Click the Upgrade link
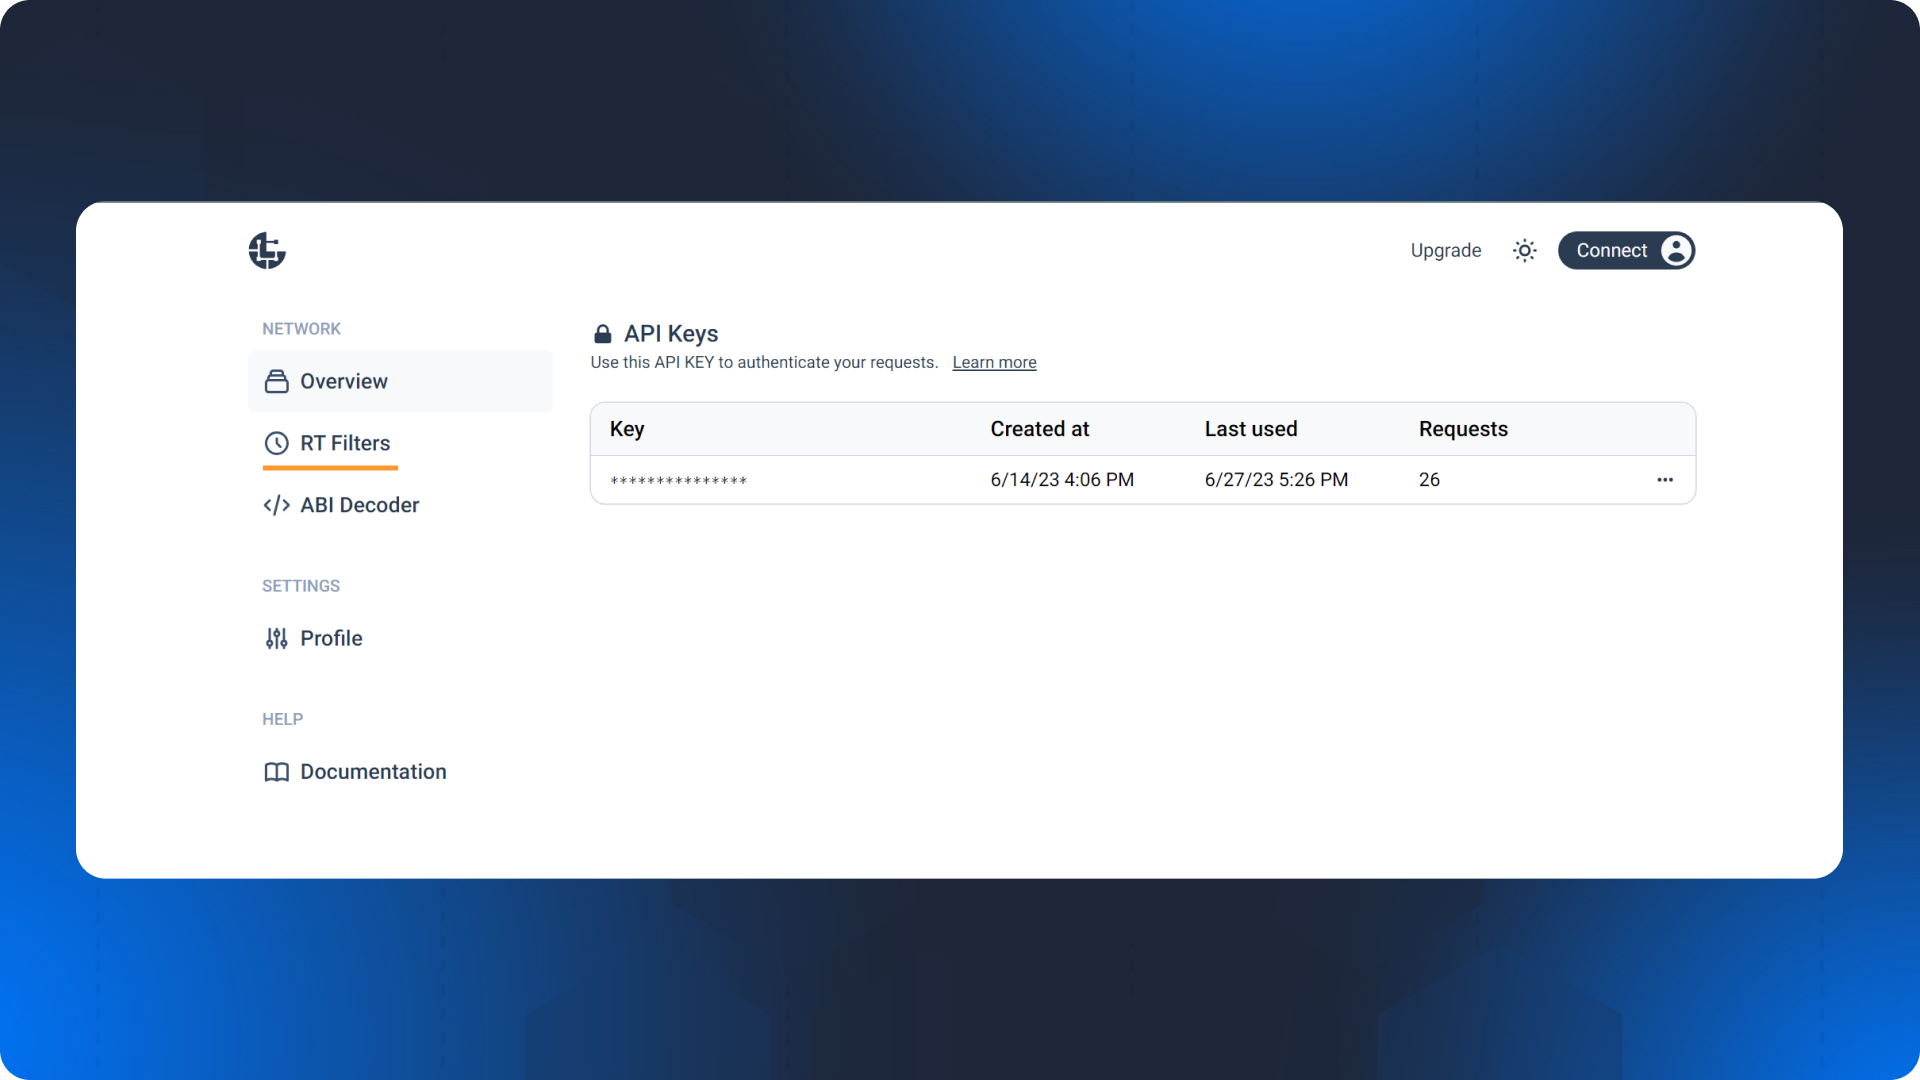 click(x=1445, y=251)
